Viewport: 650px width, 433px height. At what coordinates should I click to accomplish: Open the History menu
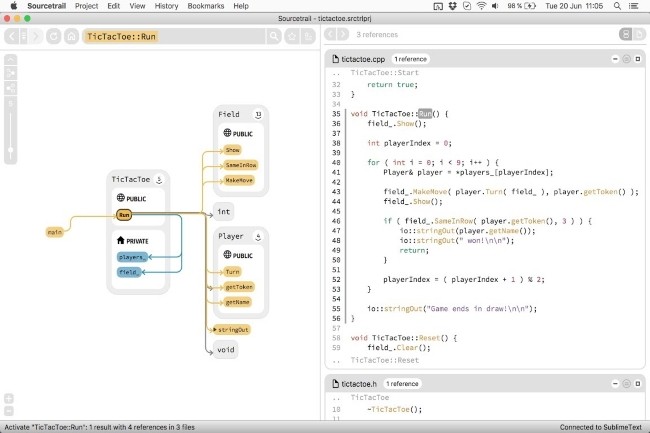click(166, 6)
